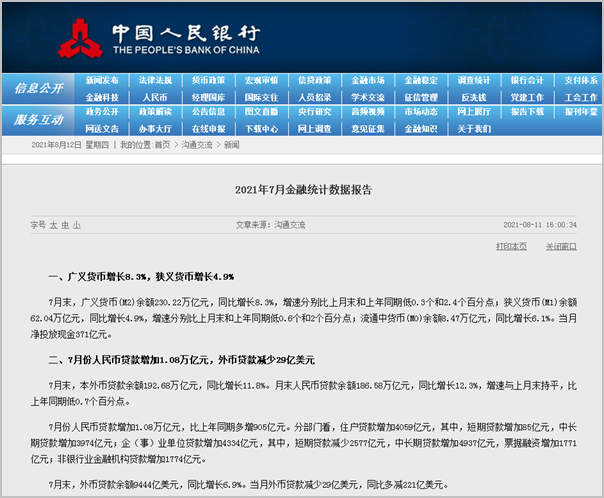Click the 关闭窗口 link
The height and width of the screenshot is (498, 604).
pos(561,246)
